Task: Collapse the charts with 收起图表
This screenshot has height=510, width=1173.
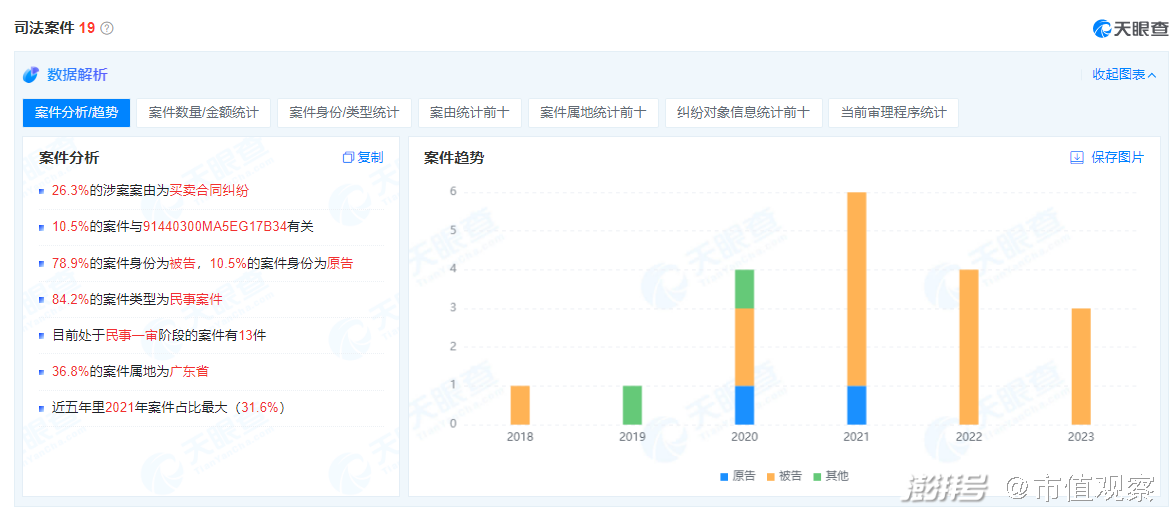Action: click(1124, 74)
